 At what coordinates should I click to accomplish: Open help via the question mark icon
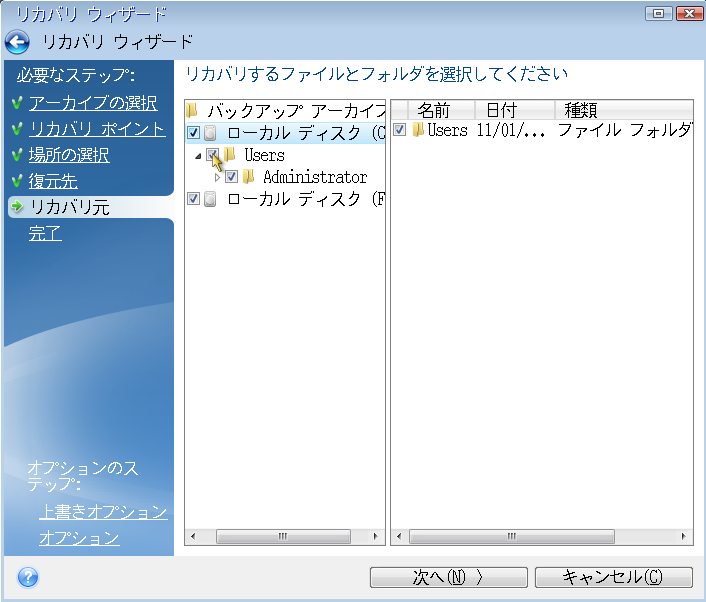(28, 578)
